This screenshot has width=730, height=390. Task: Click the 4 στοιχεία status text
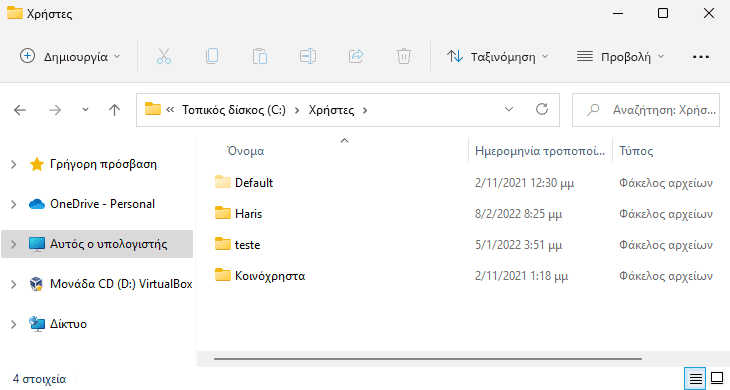pyautogui.click(x=40, y=379)
